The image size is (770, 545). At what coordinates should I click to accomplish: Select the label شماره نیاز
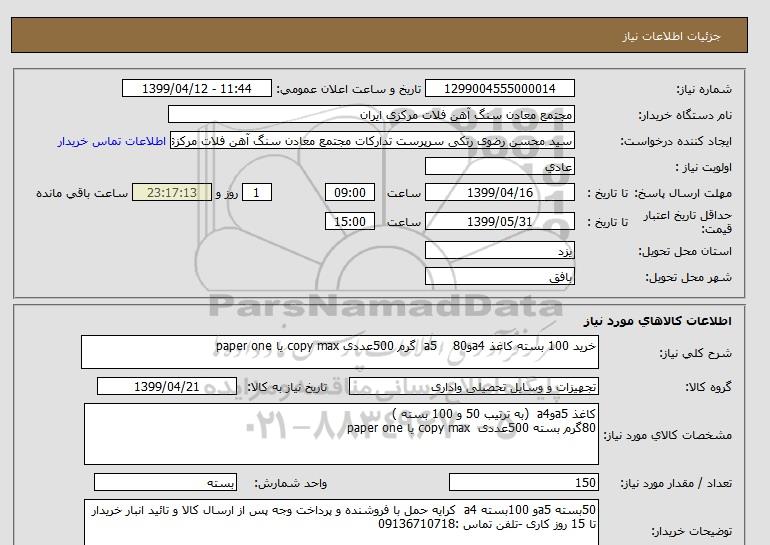click(704, 89)
